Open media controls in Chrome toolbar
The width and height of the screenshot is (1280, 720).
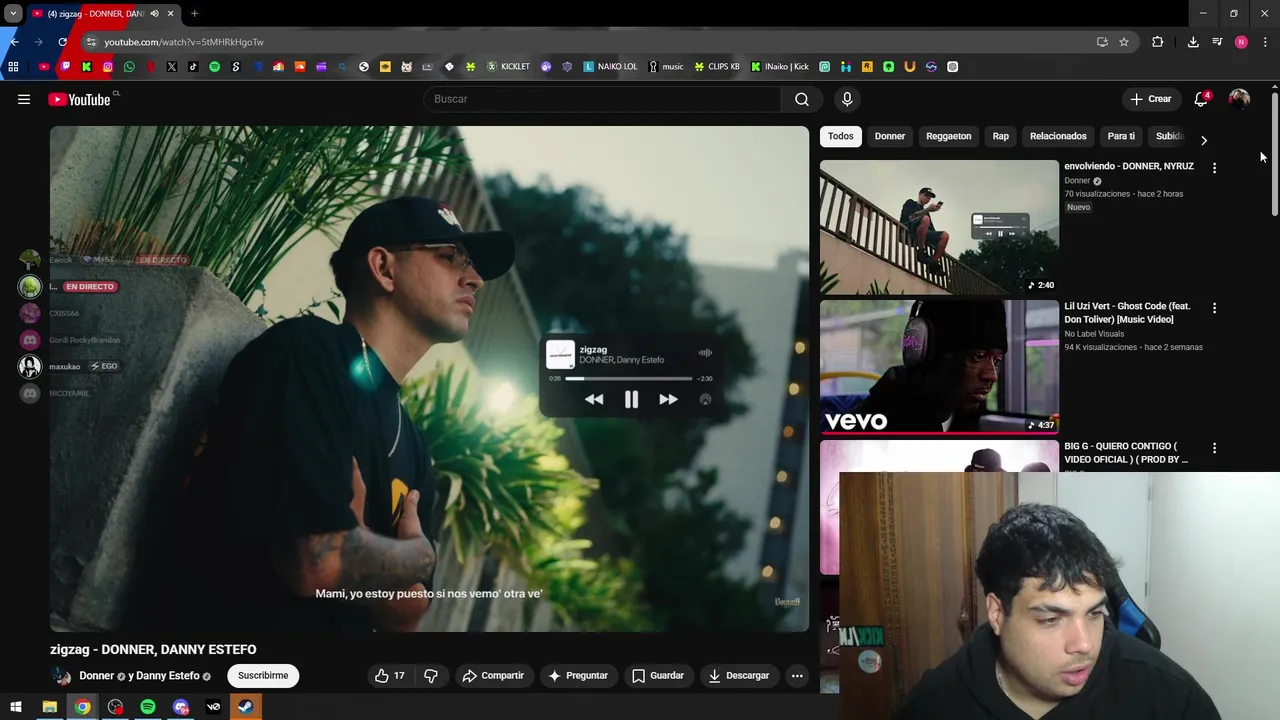[x=1217, y=42]
